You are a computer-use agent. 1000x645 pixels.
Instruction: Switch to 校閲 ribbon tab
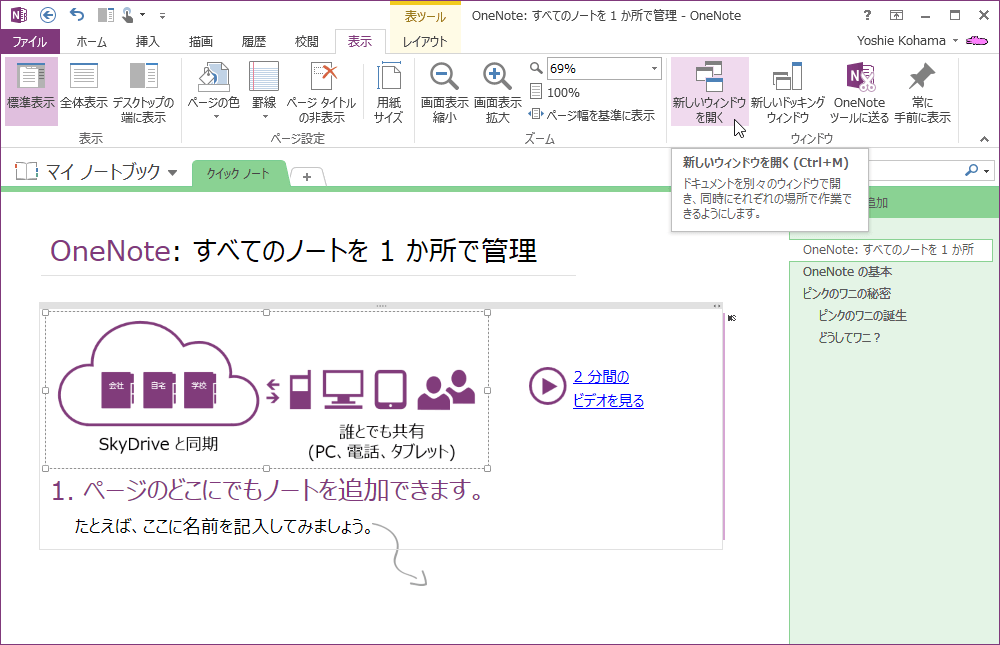[x=307, y=41]
